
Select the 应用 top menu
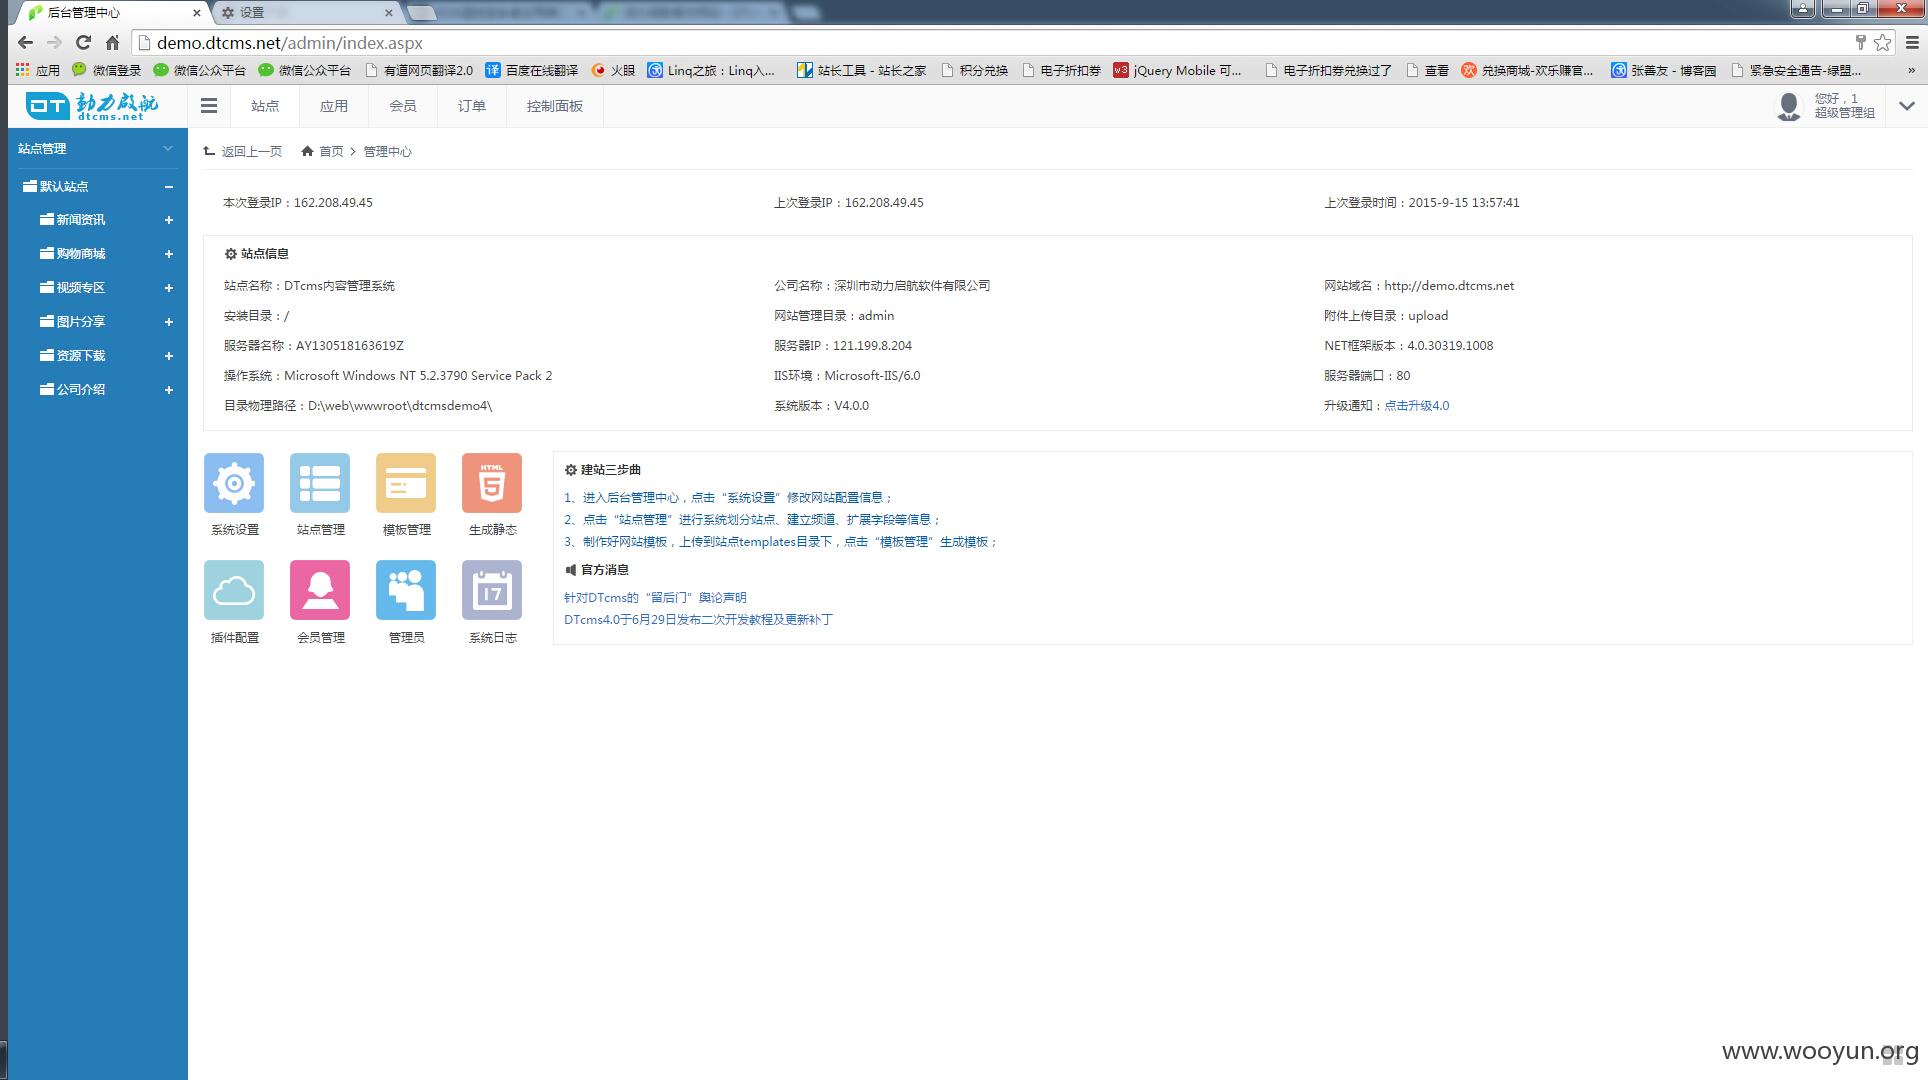(x=334, y=106)
